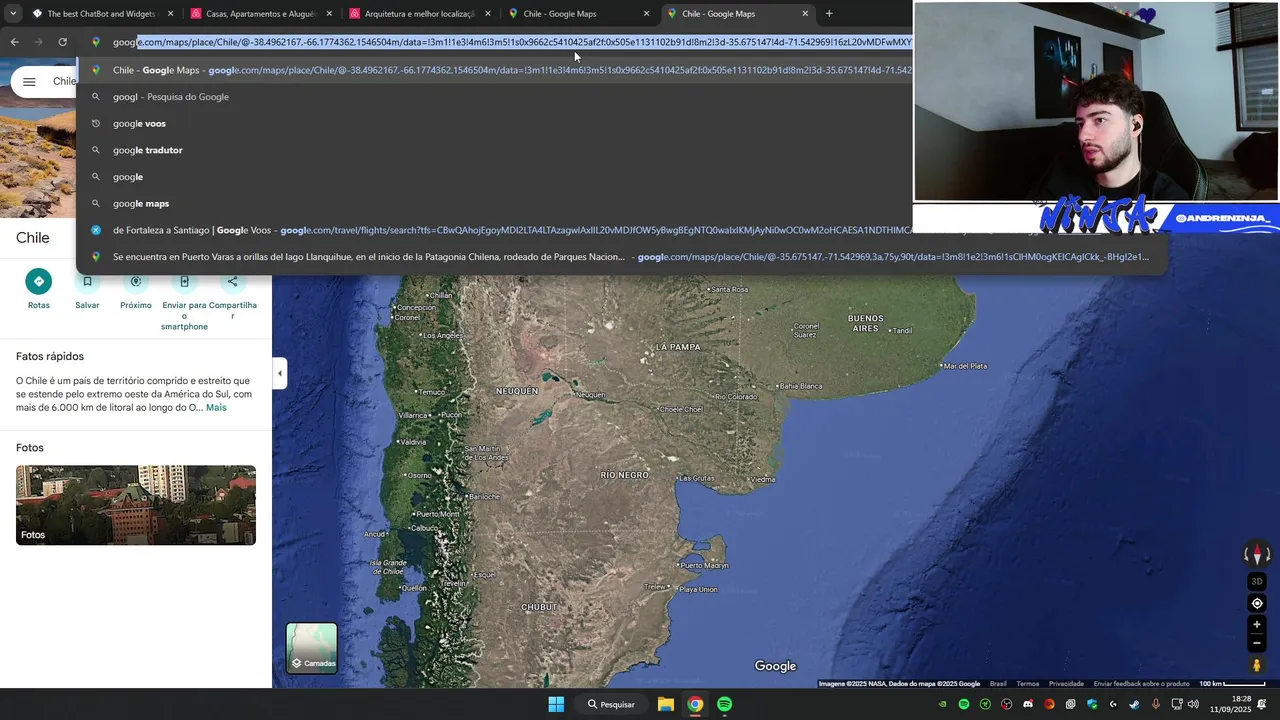
Task: Click the Mais link in Fatos rápidos
Action: point(216,407)
